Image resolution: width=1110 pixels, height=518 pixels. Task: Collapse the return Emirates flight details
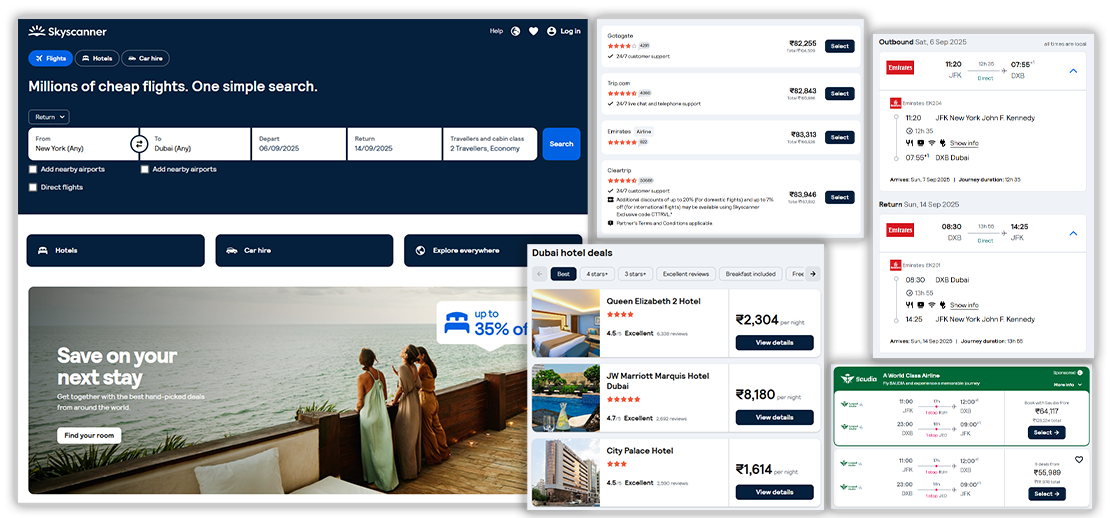(1073, 234)
